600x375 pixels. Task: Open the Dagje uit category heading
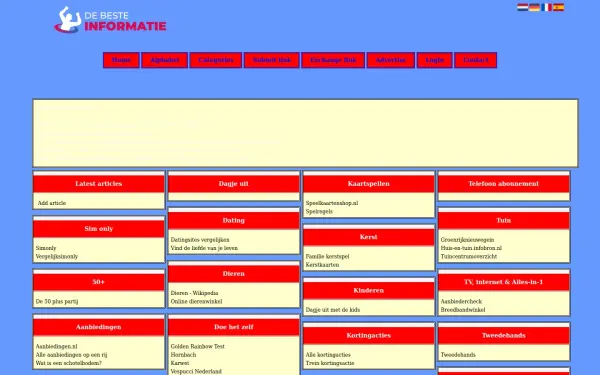tap(234, 184)
